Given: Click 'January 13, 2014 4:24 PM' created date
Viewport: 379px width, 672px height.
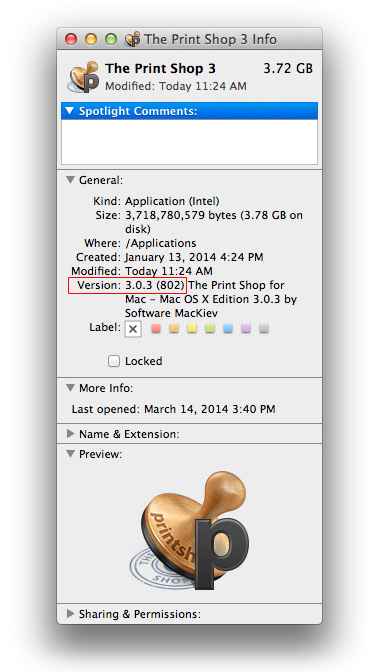Looking at the screenshot, I should [194, 257].
